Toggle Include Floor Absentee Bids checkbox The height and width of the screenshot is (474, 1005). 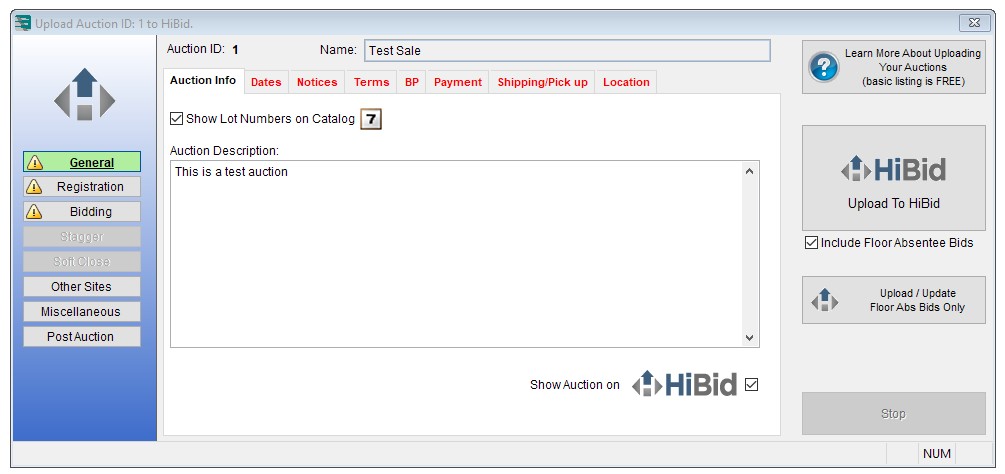pyautogui.click(x=811, y=243)
